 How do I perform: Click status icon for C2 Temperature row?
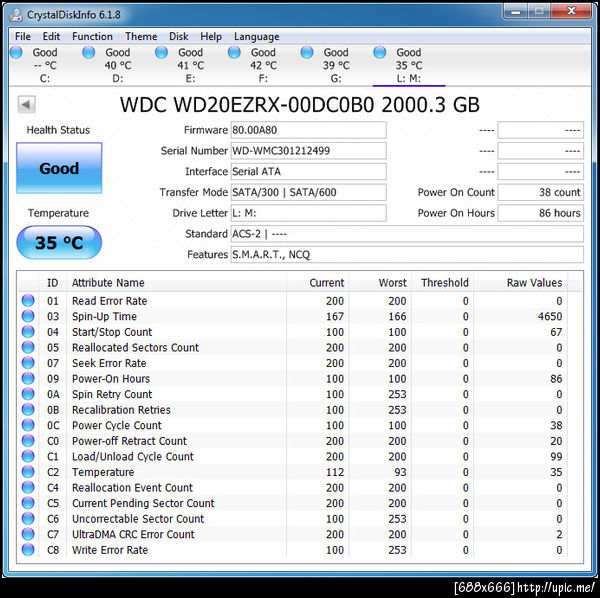tap(28, 472)
